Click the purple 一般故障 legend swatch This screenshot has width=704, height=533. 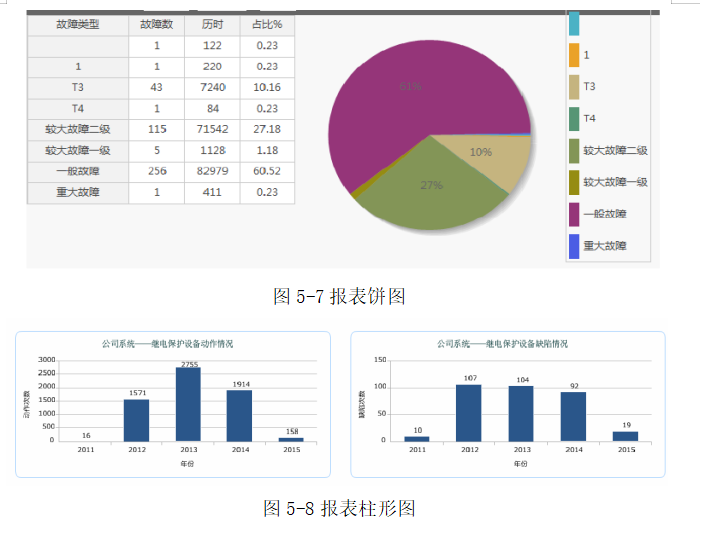click(x=574, y=214)
